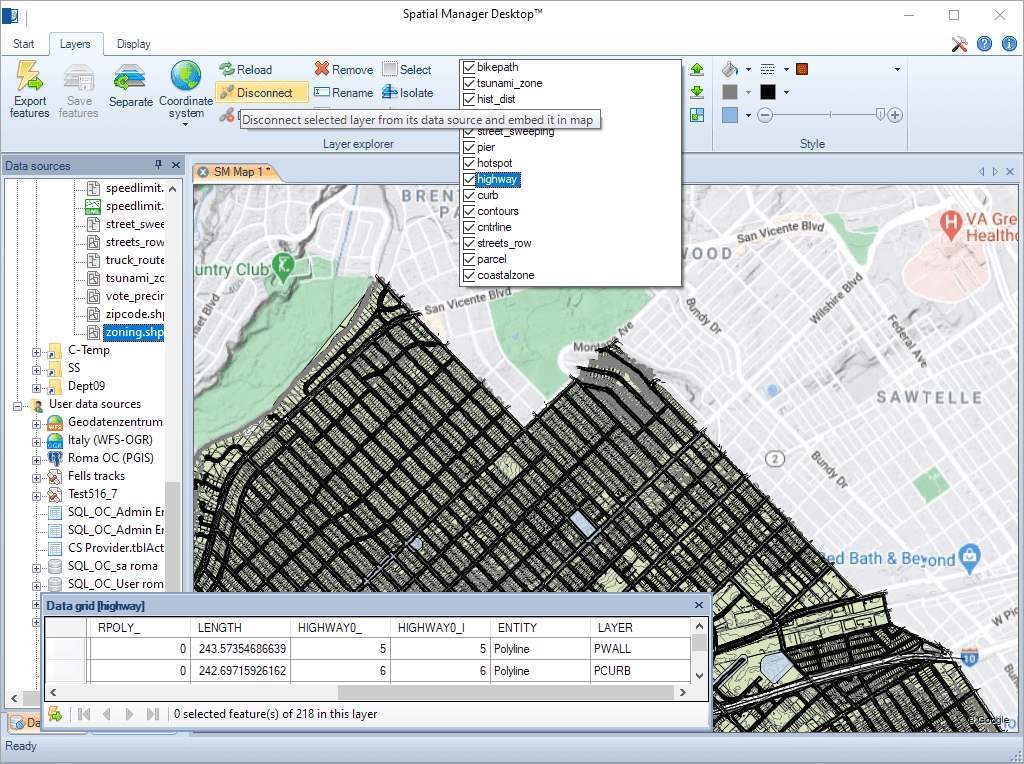The image size is (1024, 764).
Task: Click the export icon in Data grid toolbar
Action: [55, 714]
